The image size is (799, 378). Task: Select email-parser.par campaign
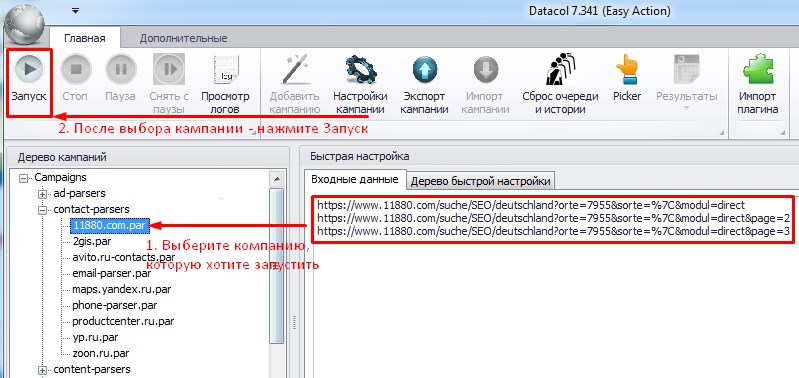tap(111, 274)
